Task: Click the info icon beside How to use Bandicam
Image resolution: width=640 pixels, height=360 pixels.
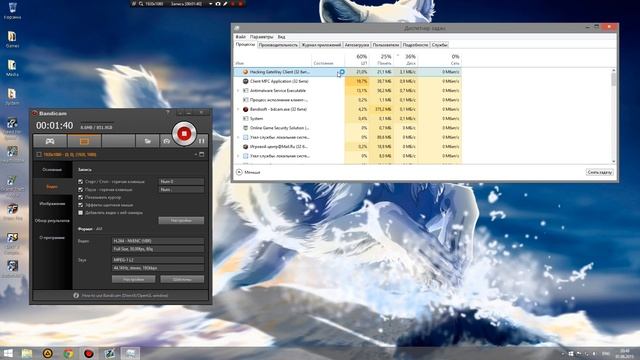Action: [x=76, y=295]
